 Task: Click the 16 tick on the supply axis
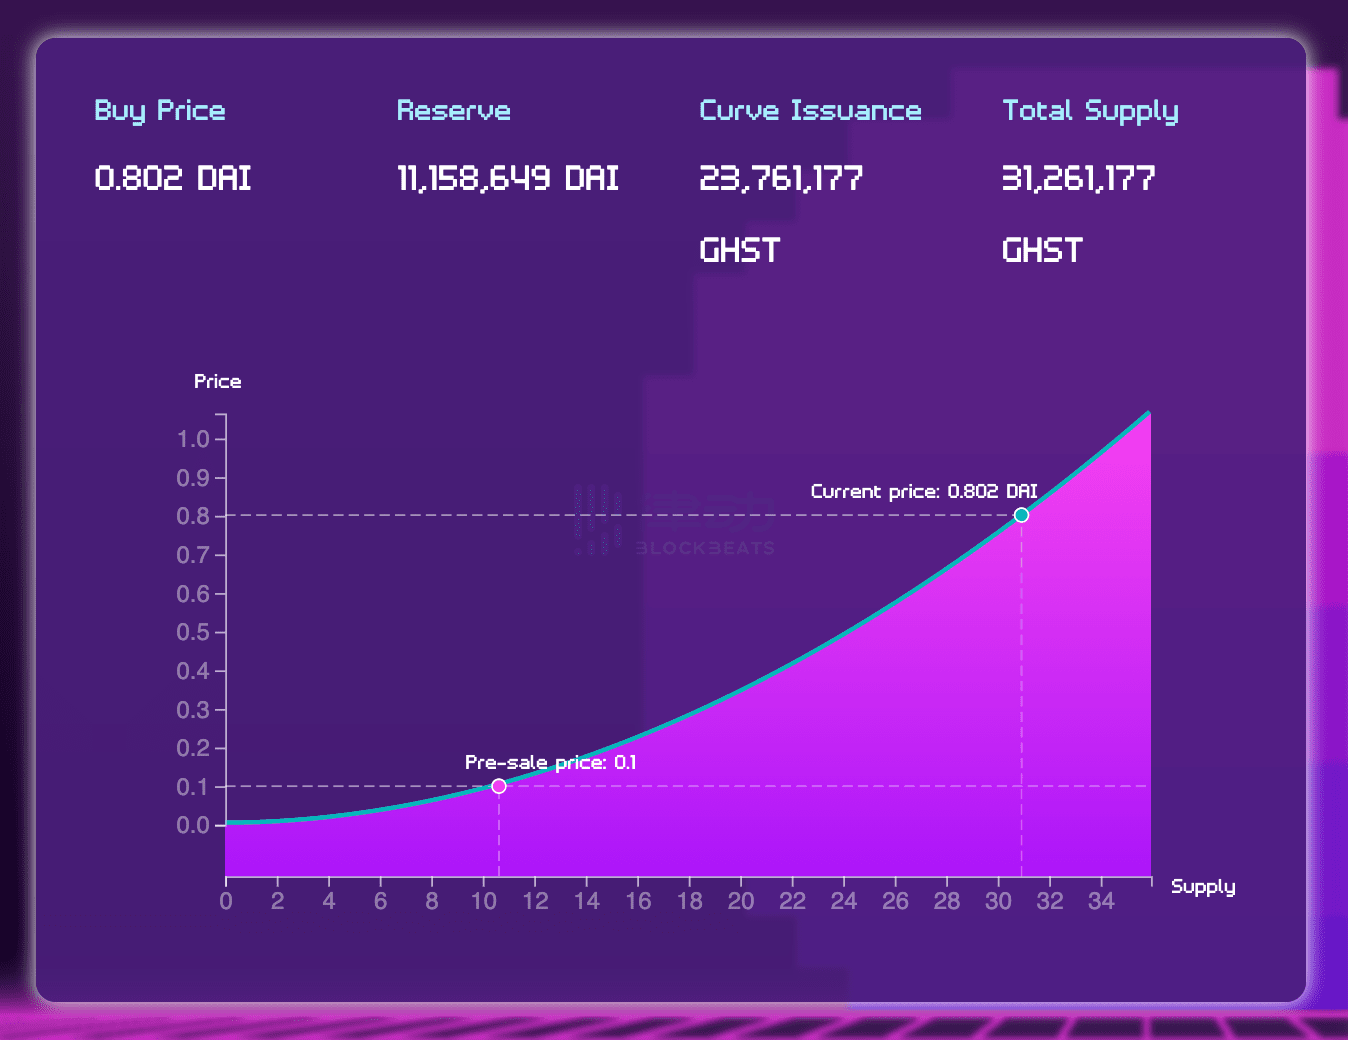pos(638,901)
